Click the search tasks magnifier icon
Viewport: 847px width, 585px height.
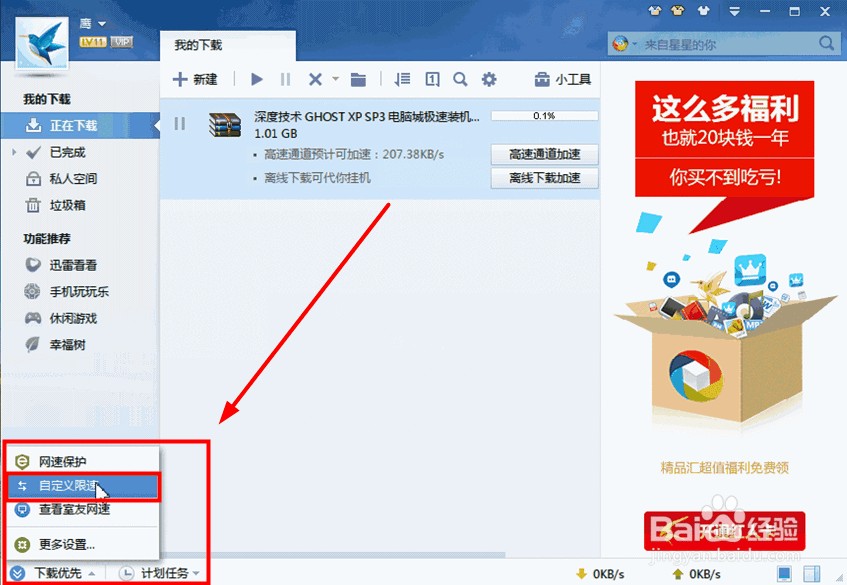coord(460,79)
